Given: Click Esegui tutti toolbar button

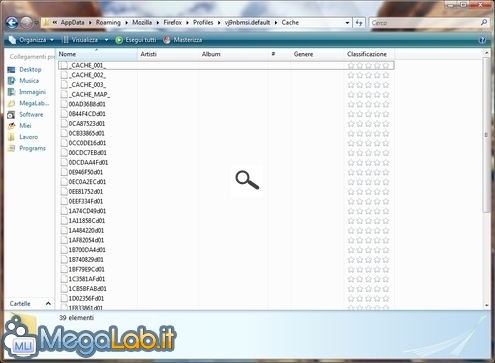Looking at the screenshot, I should tap(136, 40).
